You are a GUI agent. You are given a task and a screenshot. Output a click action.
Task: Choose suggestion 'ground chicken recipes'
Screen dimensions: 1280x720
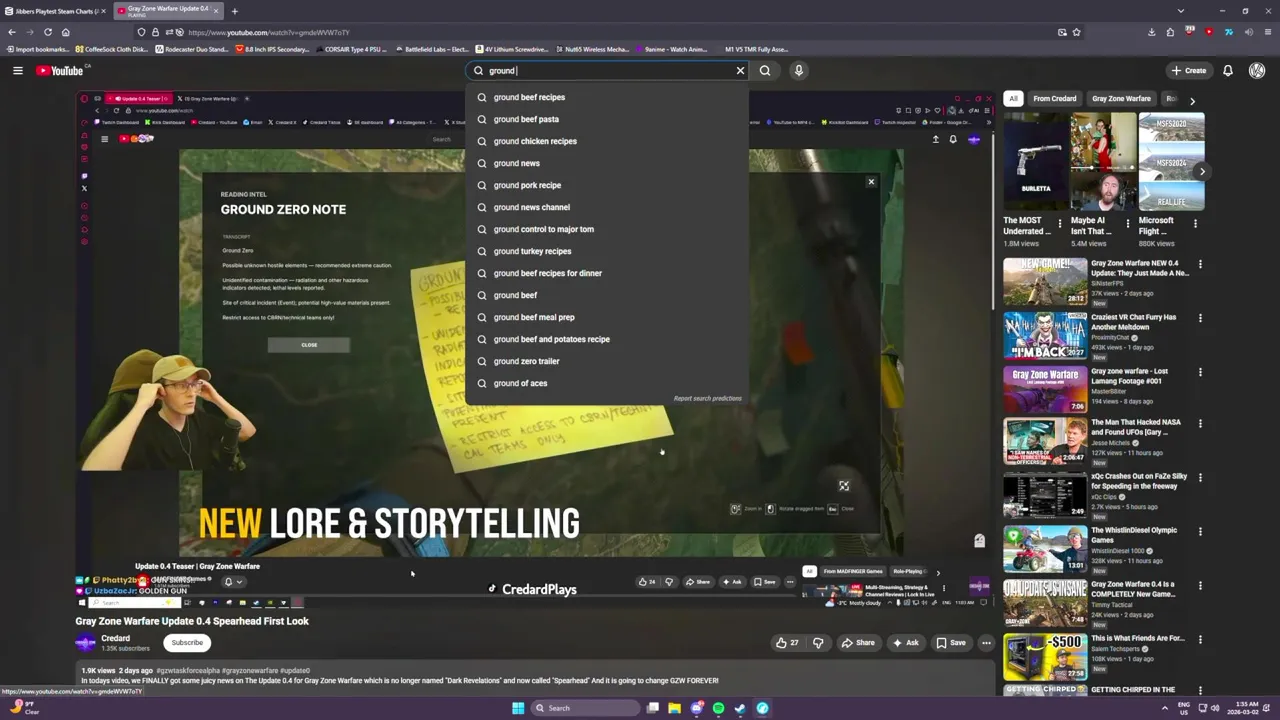(607, 141)
